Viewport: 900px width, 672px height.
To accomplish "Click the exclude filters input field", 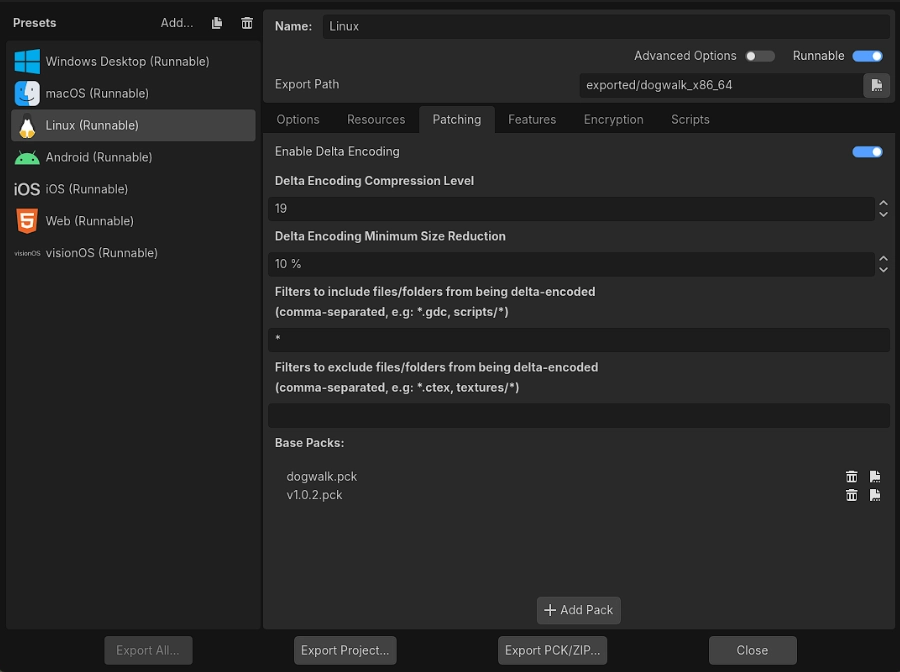I will (578, 415).
